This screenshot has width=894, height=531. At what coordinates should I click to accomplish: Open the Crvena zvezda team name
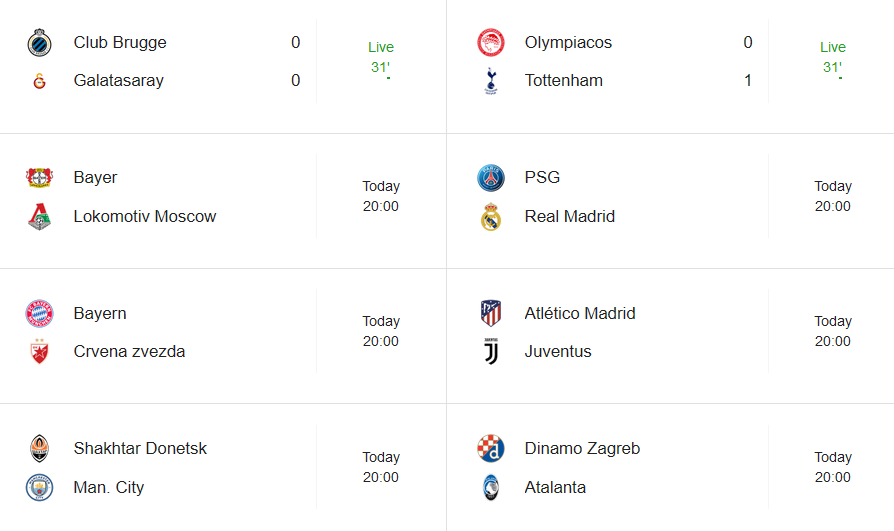coord(129,351)
